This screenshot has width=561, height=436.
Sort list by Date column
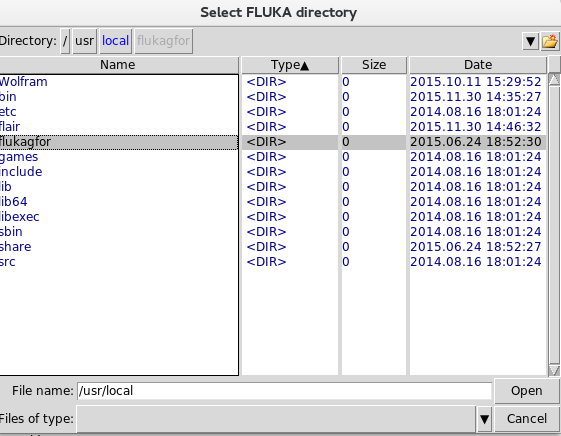point(478,65)
